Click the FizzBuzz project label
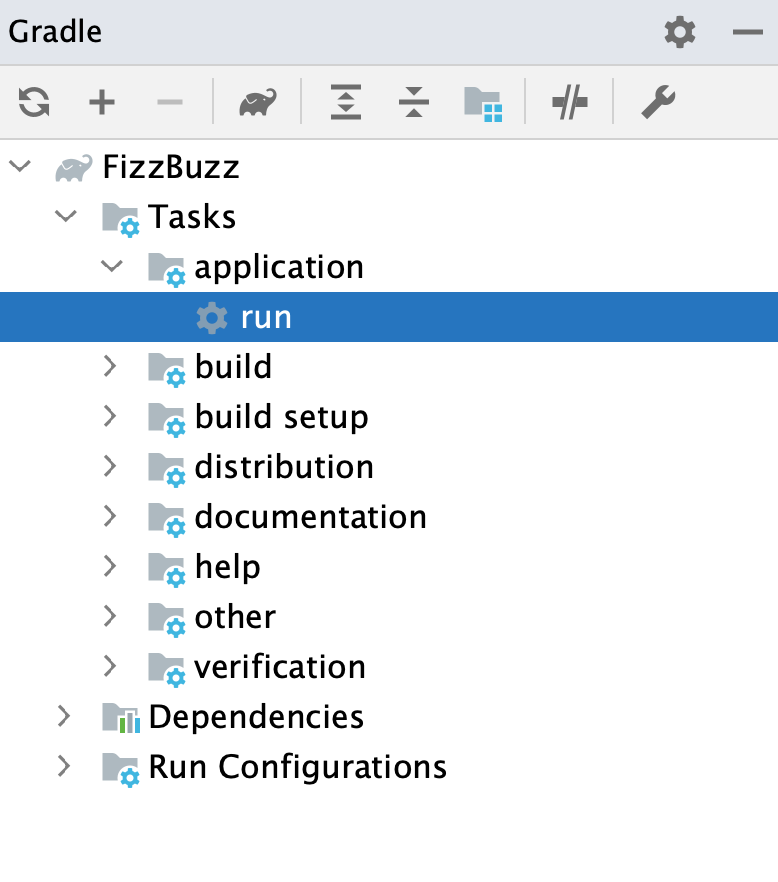Viewport: 778px width, 882px height. click(x=171, y=167)
